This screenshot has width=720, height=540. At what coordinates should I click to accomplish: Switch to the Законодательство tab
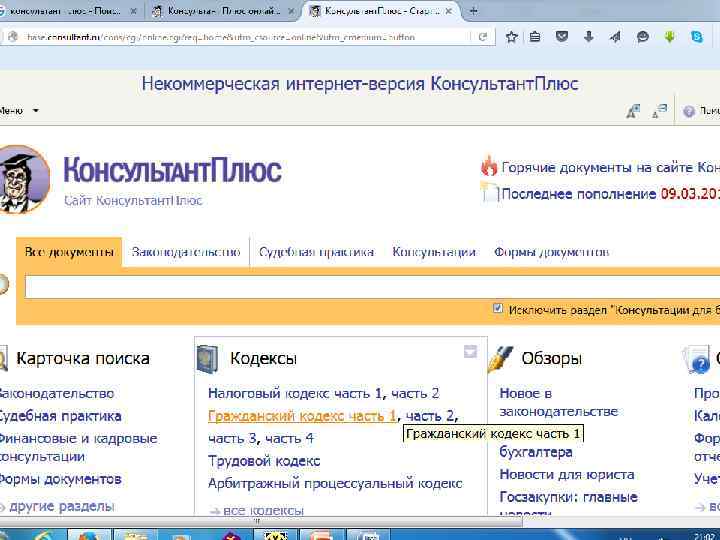(x=186, y=252)
